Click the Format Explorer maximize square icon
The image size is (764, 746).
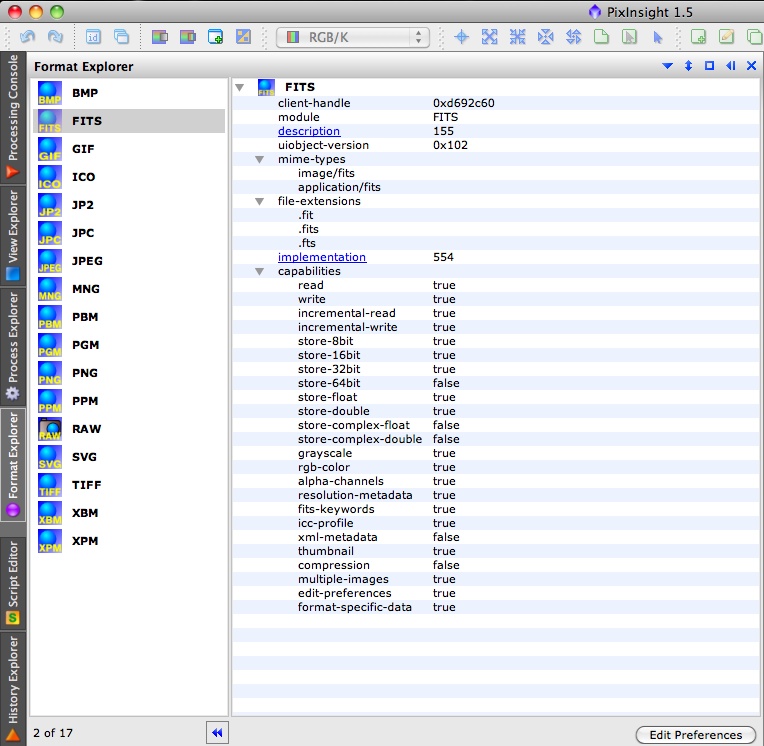[709, 66]
